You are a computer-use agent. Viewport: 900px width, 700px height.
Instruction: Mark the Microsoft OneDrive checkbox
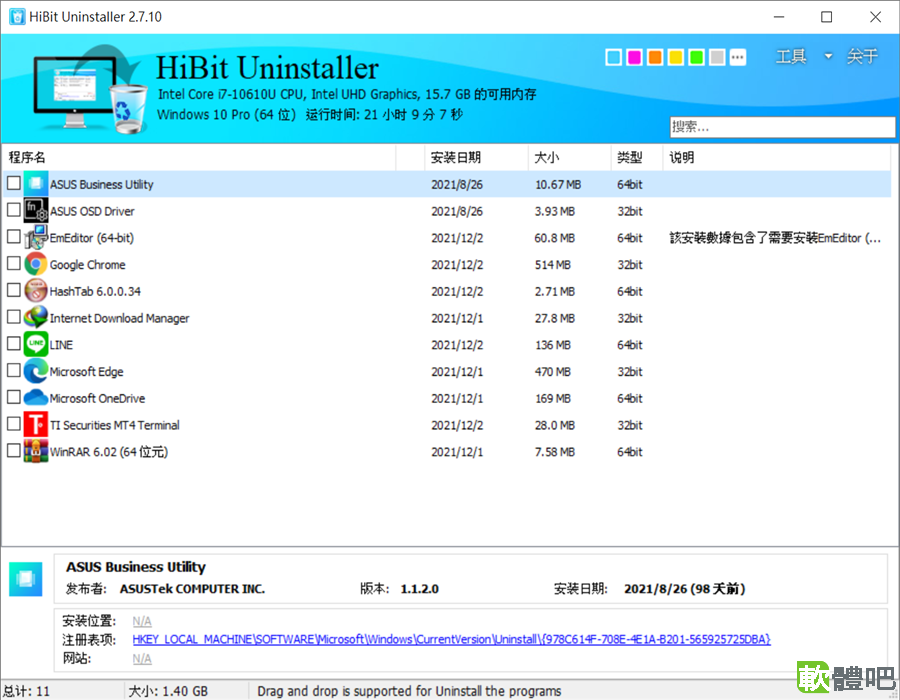14,397
